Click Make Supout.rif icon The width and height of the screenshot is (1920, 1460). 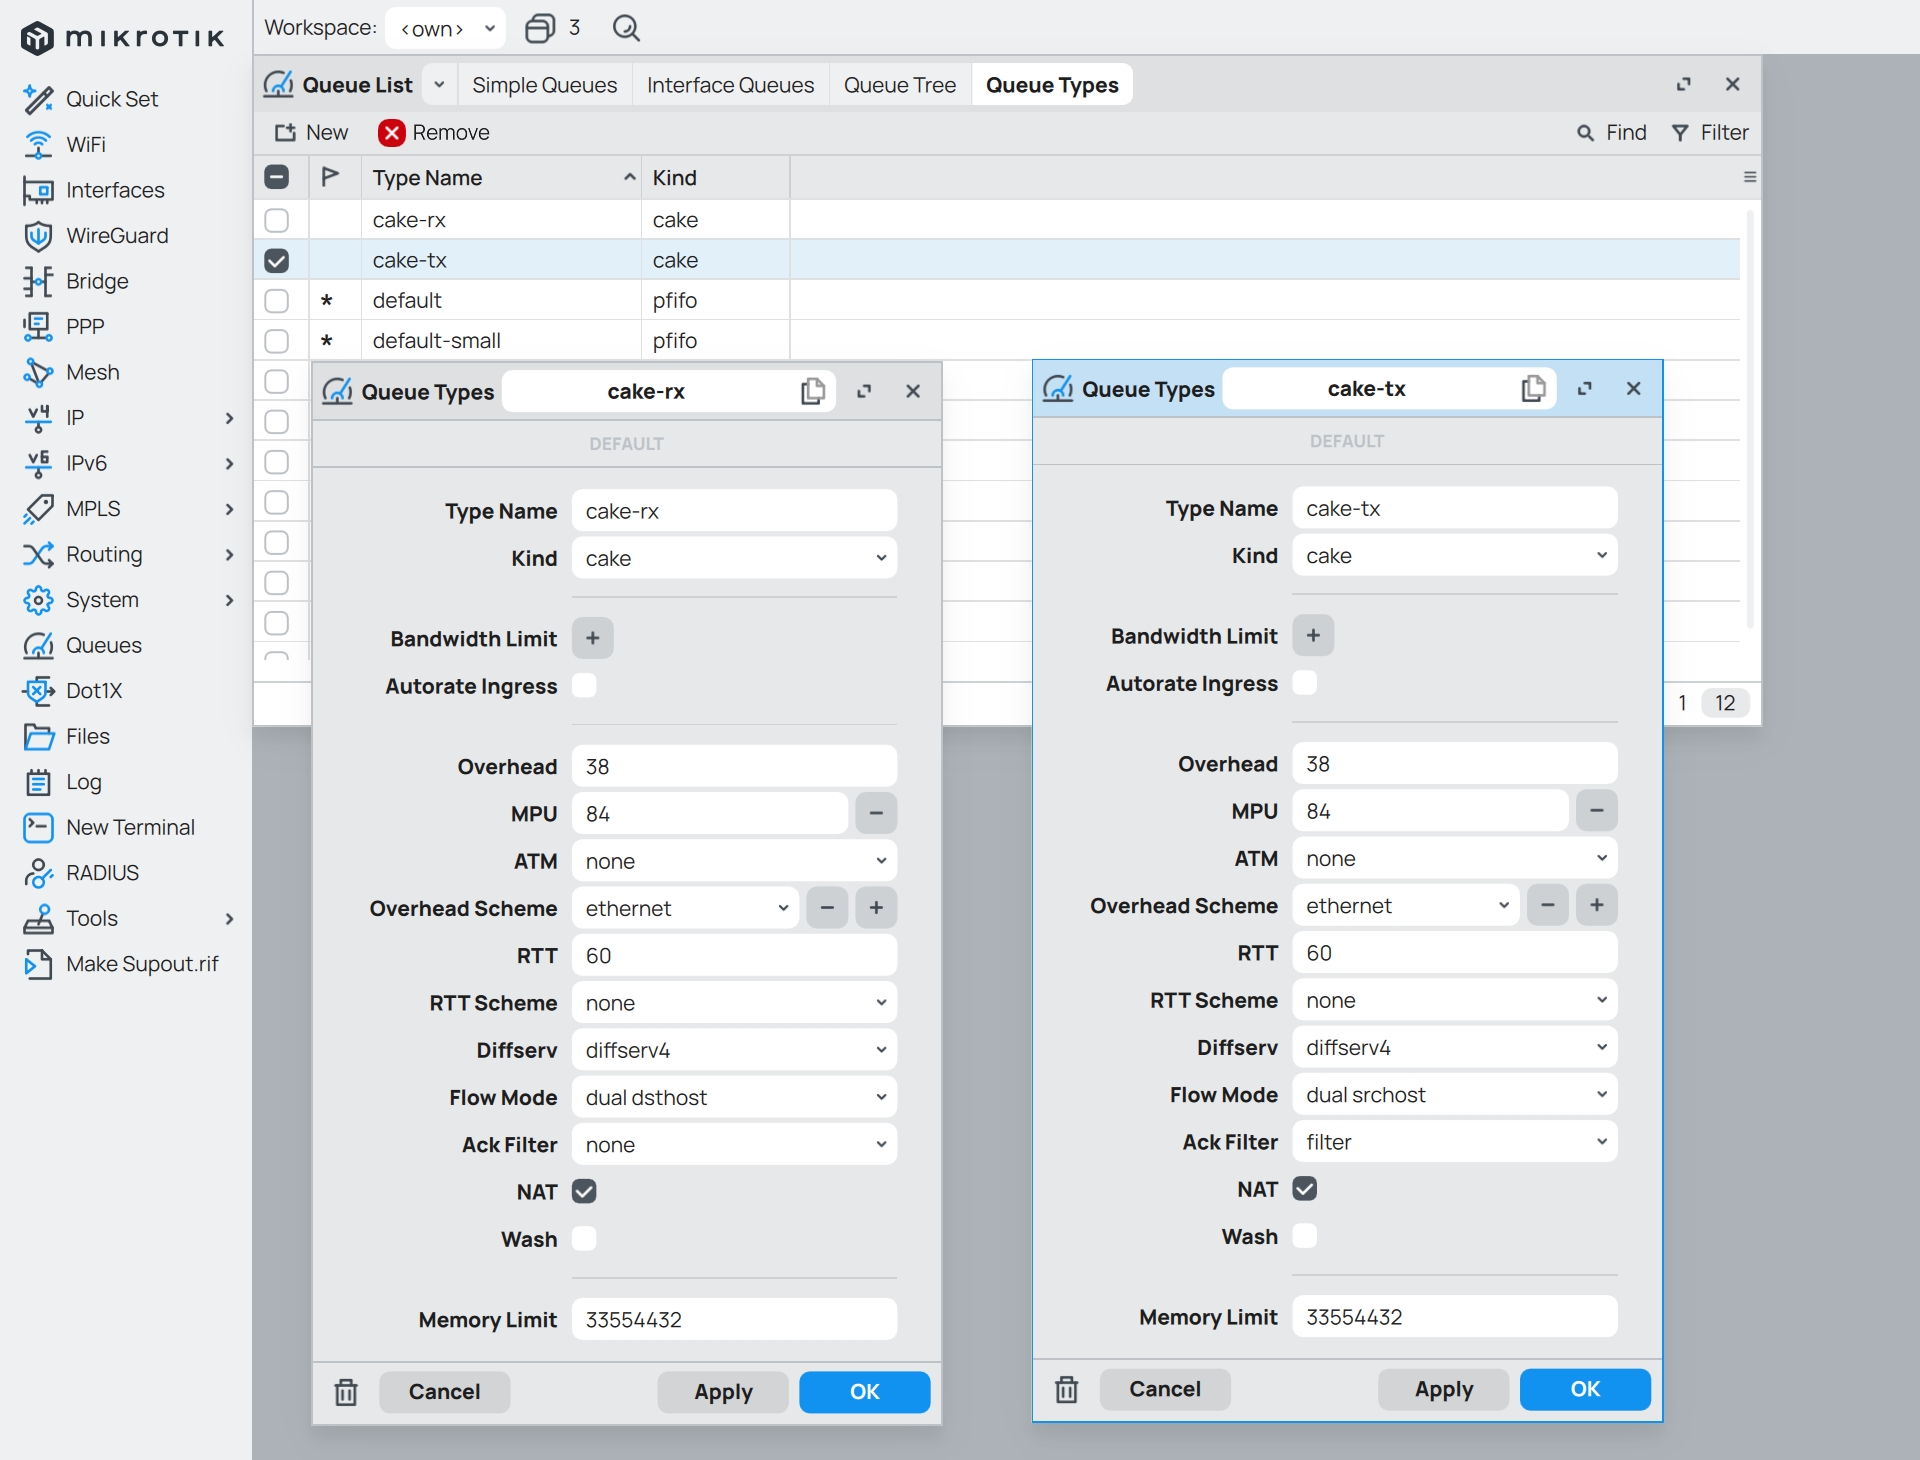click(x=38, y=964)
